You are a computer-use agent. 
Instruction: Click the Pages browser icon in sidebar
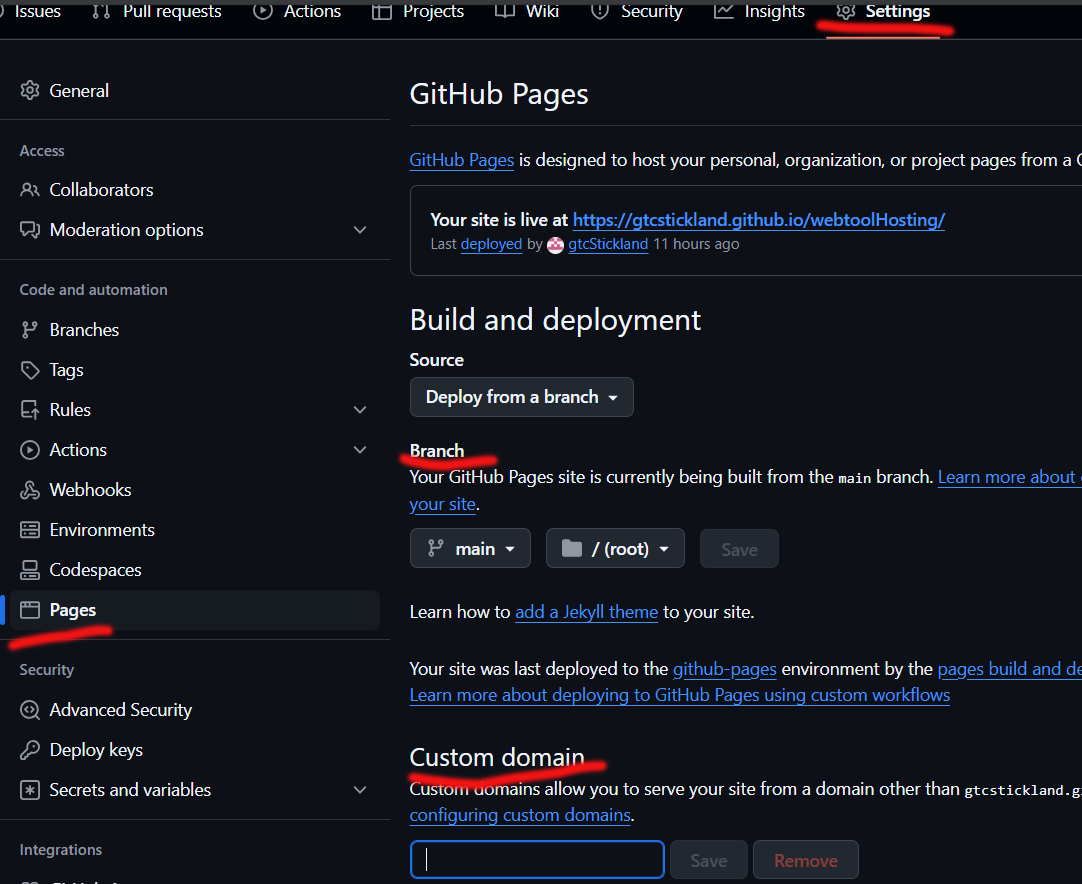tap(30, 610)
